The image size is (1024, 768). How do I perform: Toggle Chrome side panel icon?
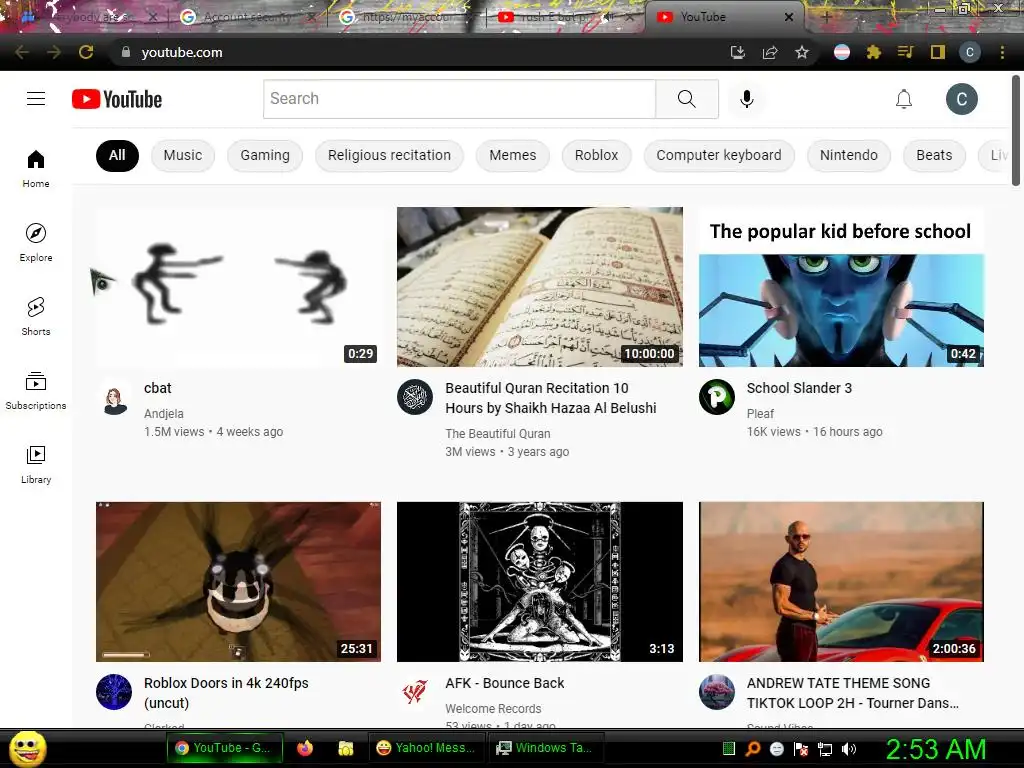click(938, 52)
